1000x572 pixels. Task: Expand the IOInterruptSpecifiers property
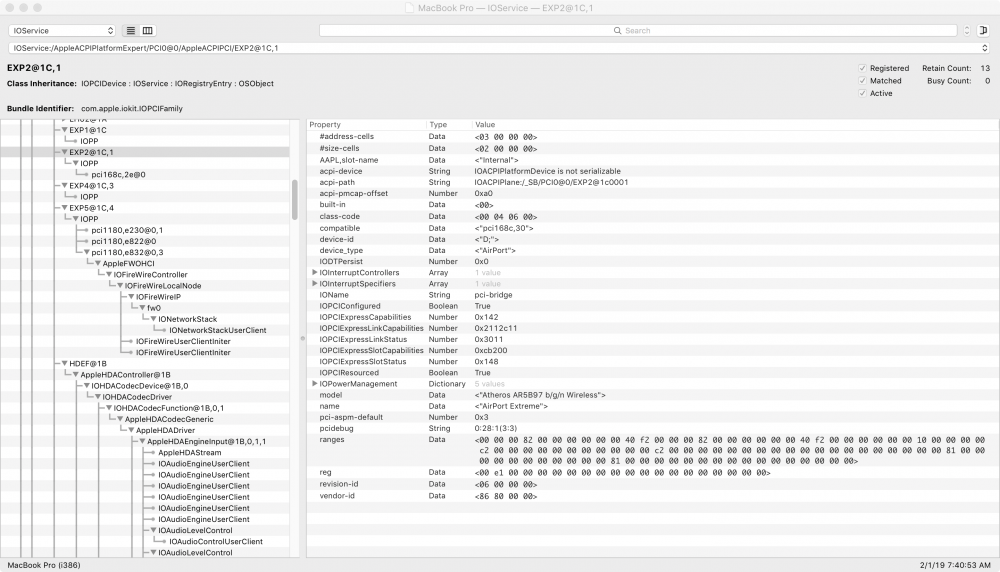click(314, 284)
